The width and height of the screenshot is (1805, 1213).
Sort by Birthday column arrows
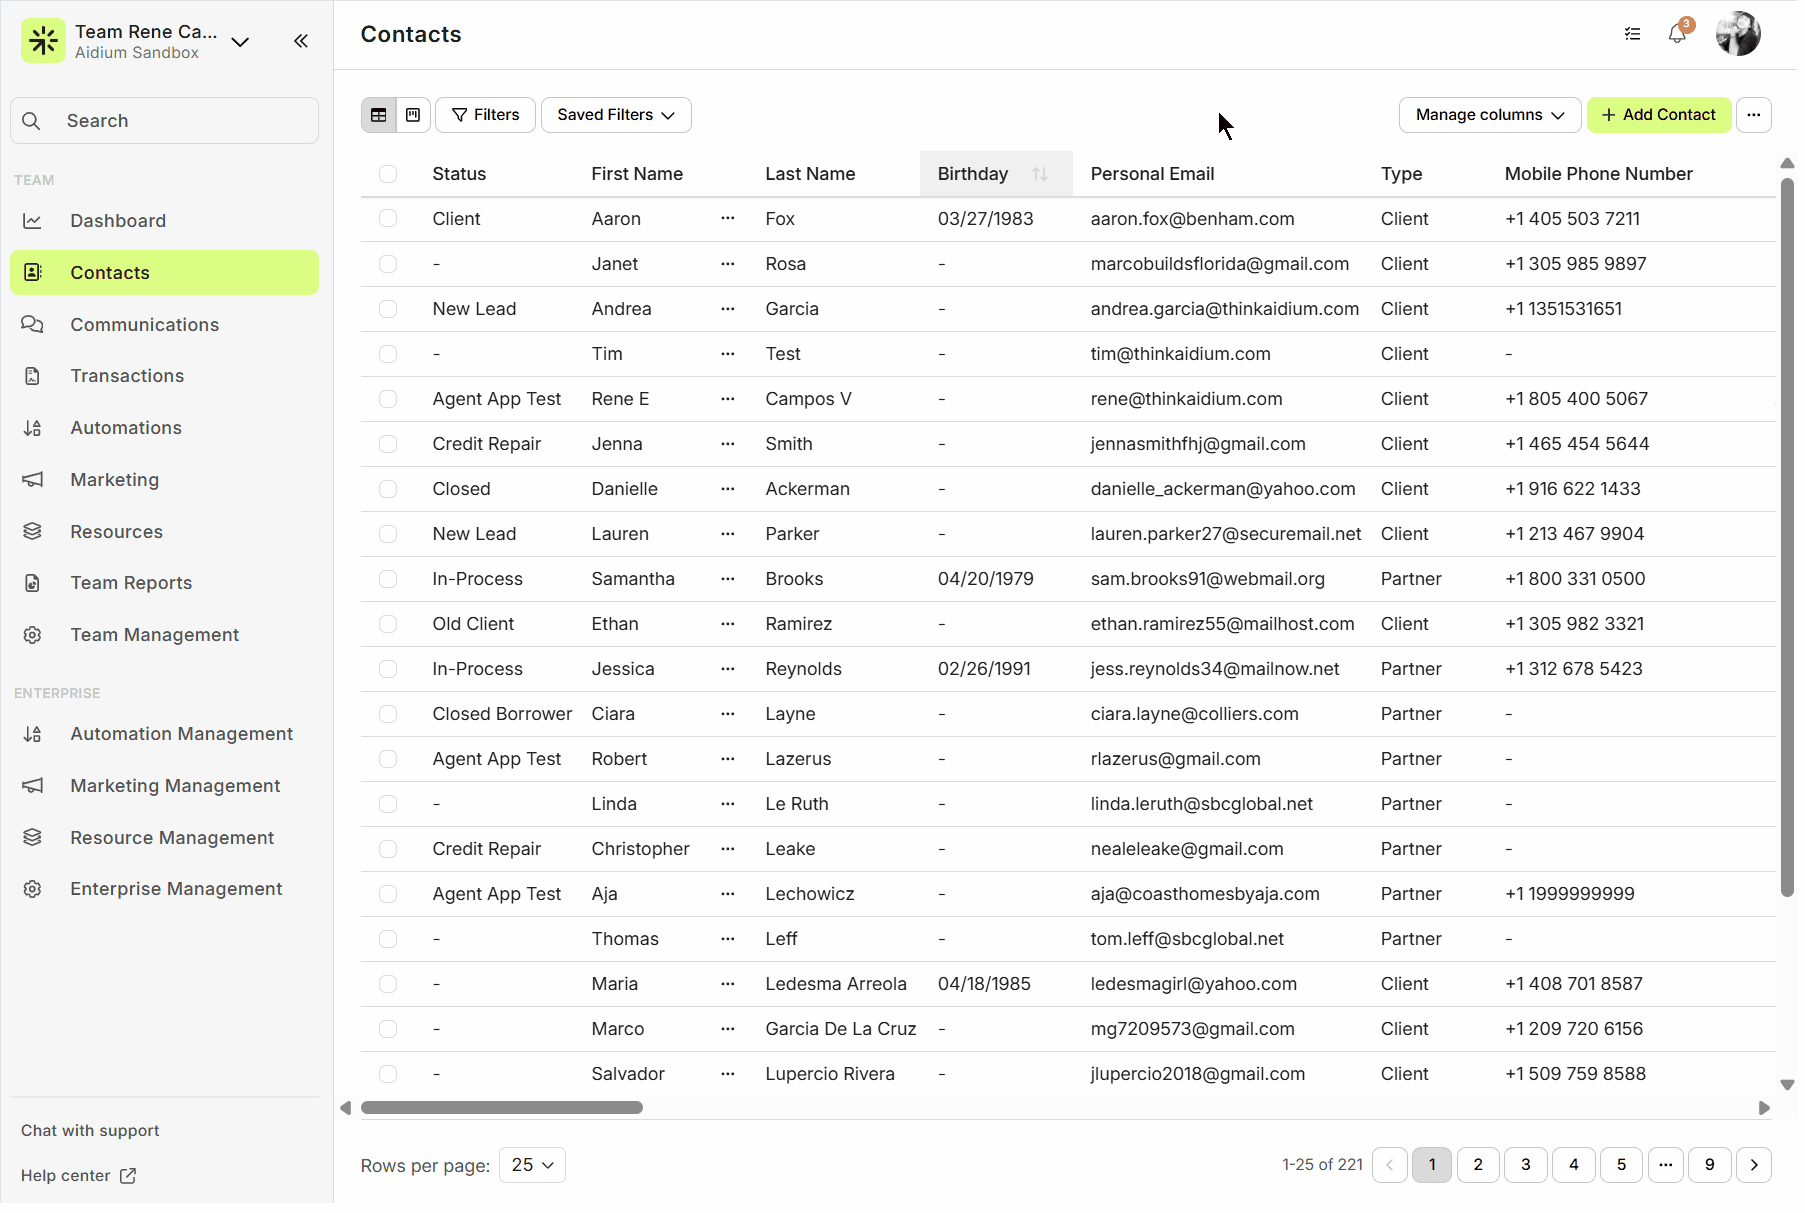pos(1039,174)
